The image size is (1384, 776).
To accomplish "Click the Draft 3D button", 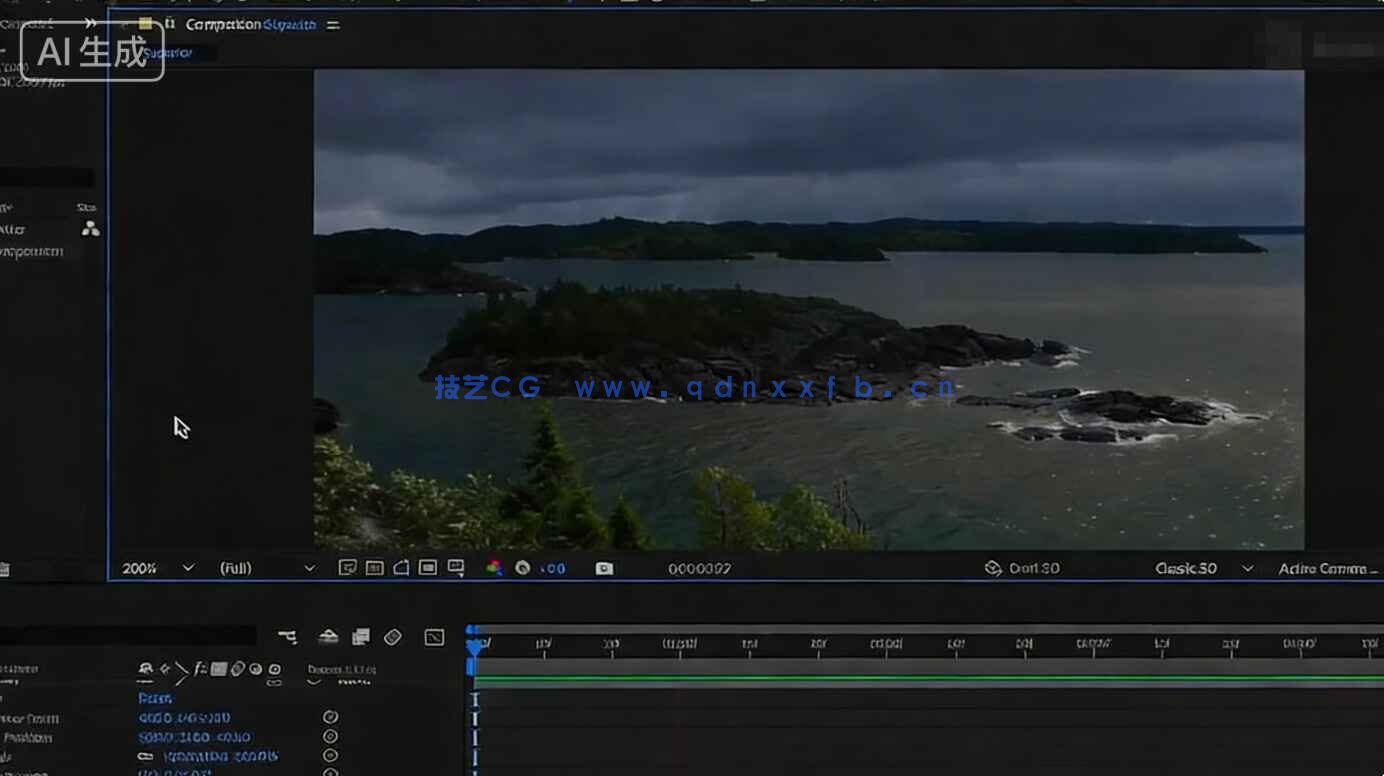I will coord(1022,568).
